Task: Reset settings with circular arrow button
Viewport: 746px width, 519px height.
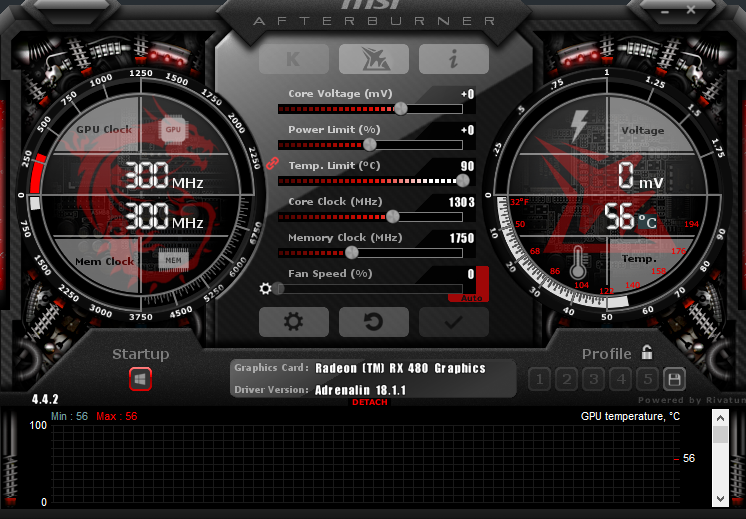Action: (x=373, y=322)
